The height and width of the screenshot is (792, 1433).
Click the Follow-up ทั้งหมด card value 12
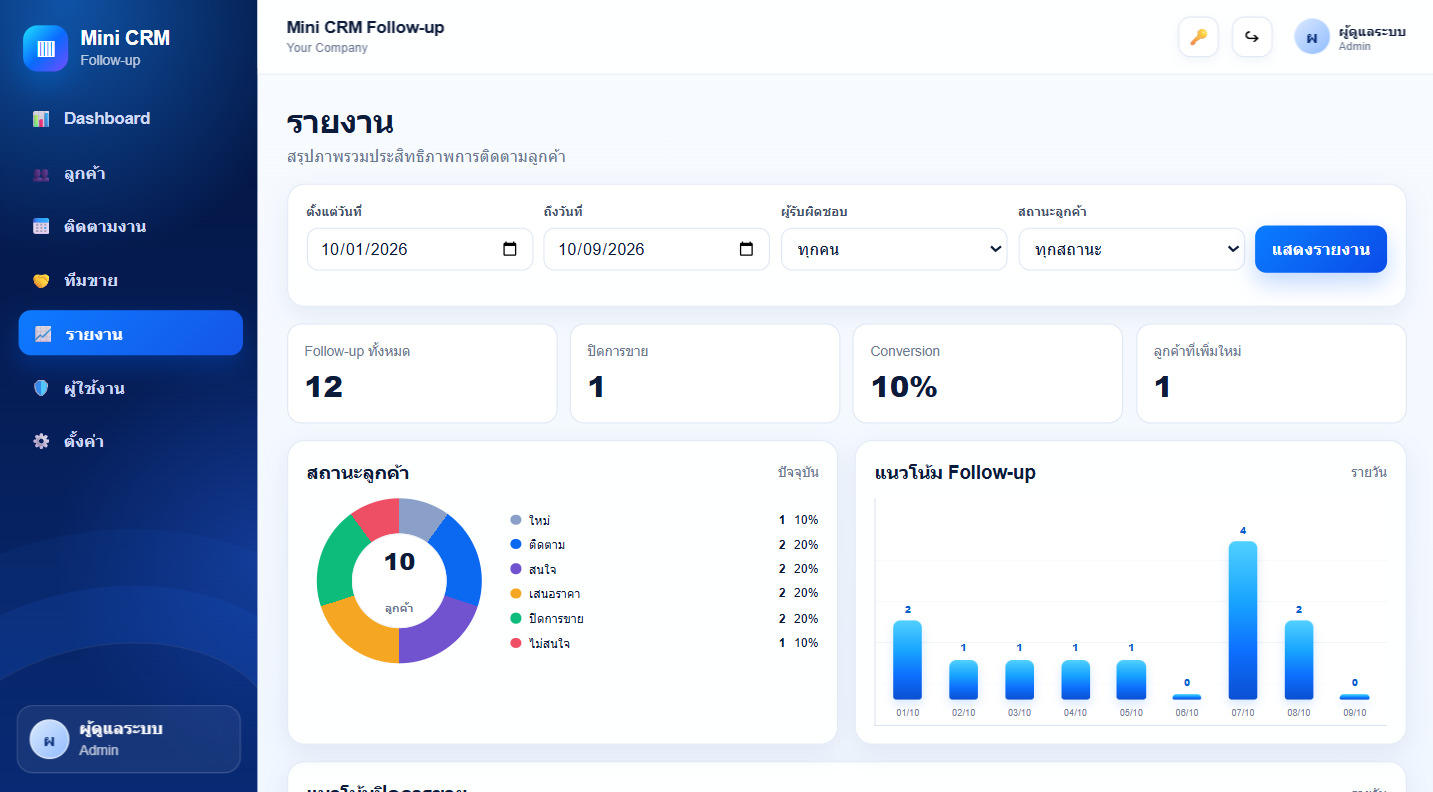click(x=324, y=386)
